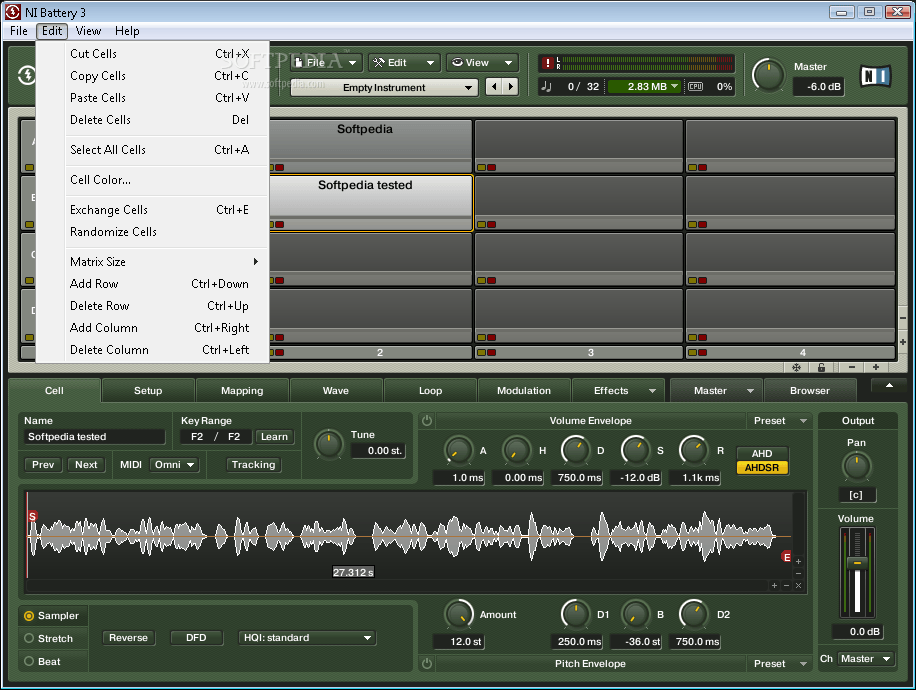The width and height of the screenshot is (916, 690).
Task: Open the Volume Envelope Preset dropdown
Action: tap(780, 421)
